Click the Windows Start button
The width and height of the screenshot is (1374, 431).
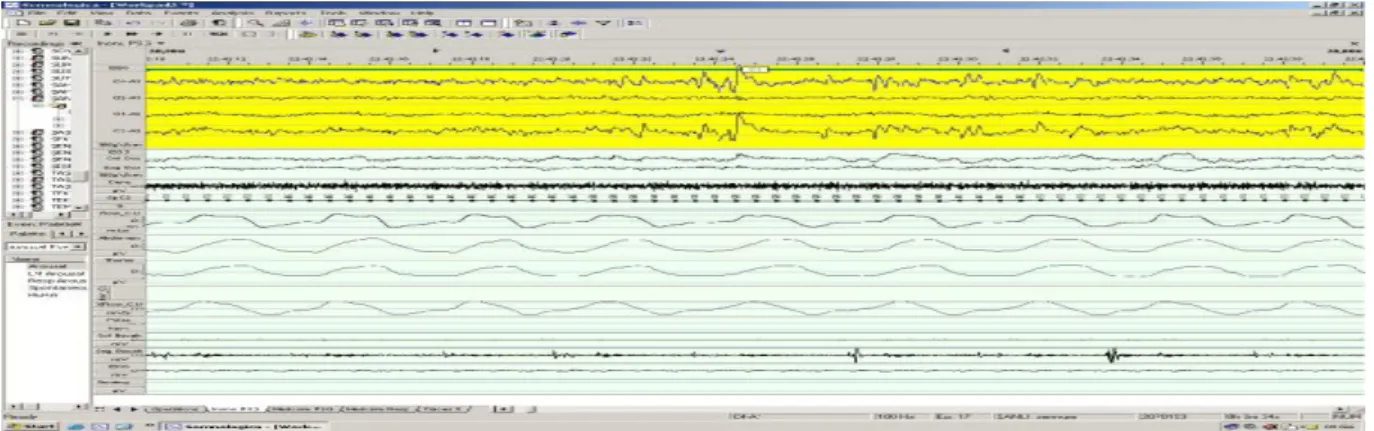click(x=28, y=425)
